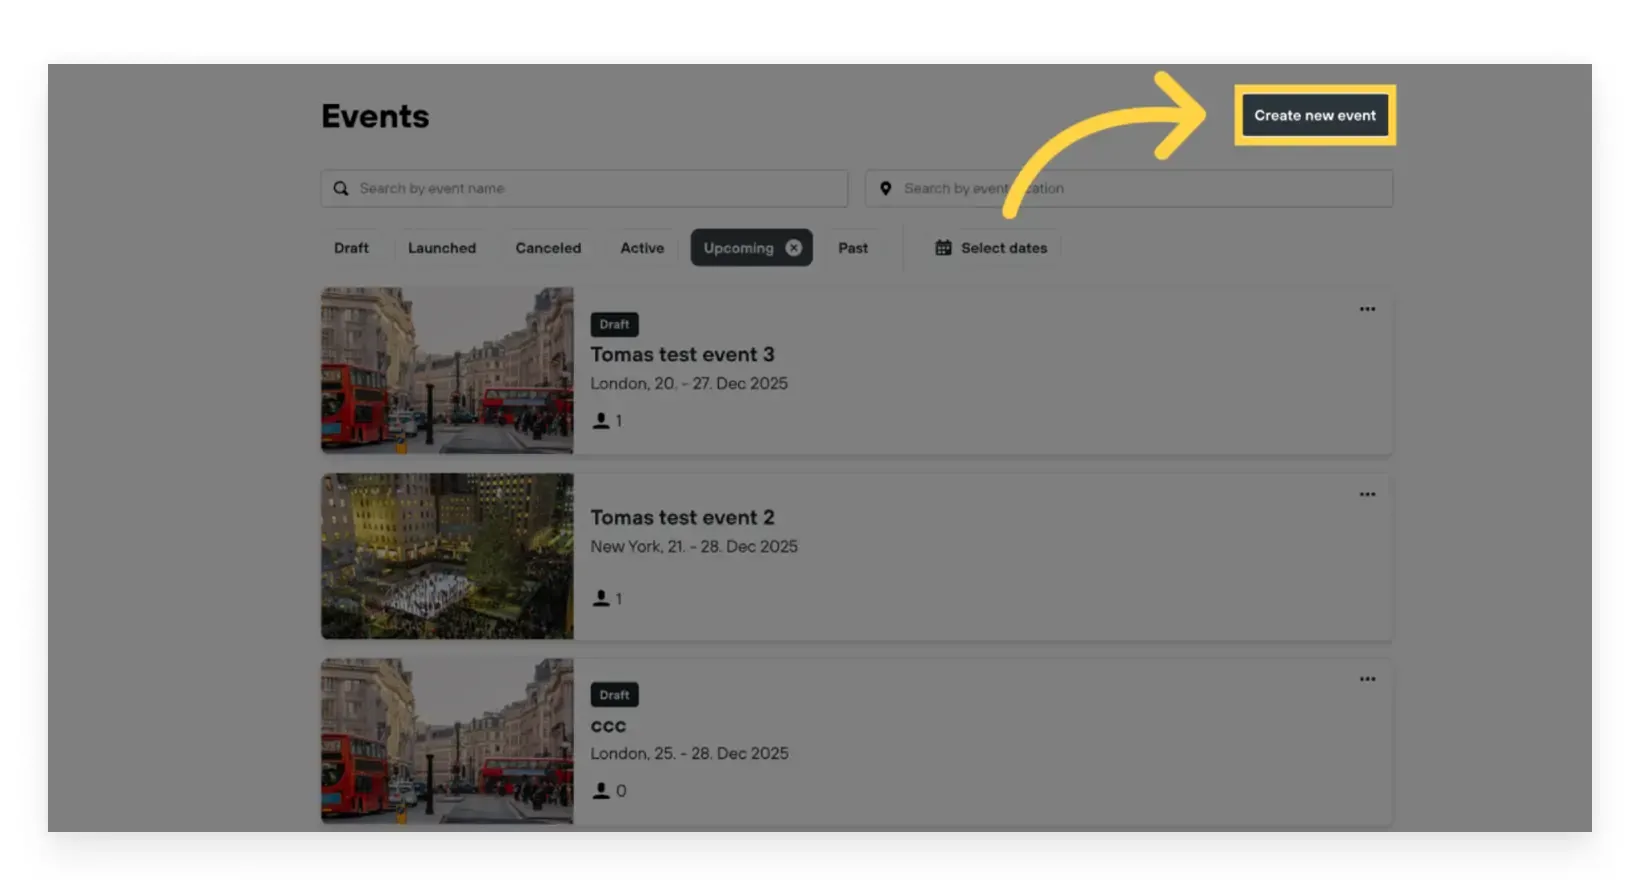Open the Select dates picker
Image resolution: width=1640 pixels, height=880 pixels.
coord(991,248)
